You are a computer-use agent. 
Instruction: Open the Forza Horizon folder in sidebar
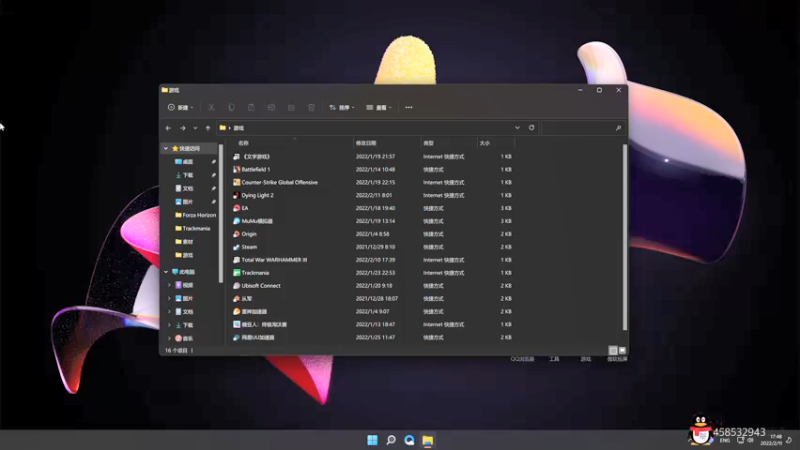(x=198, y=215)
